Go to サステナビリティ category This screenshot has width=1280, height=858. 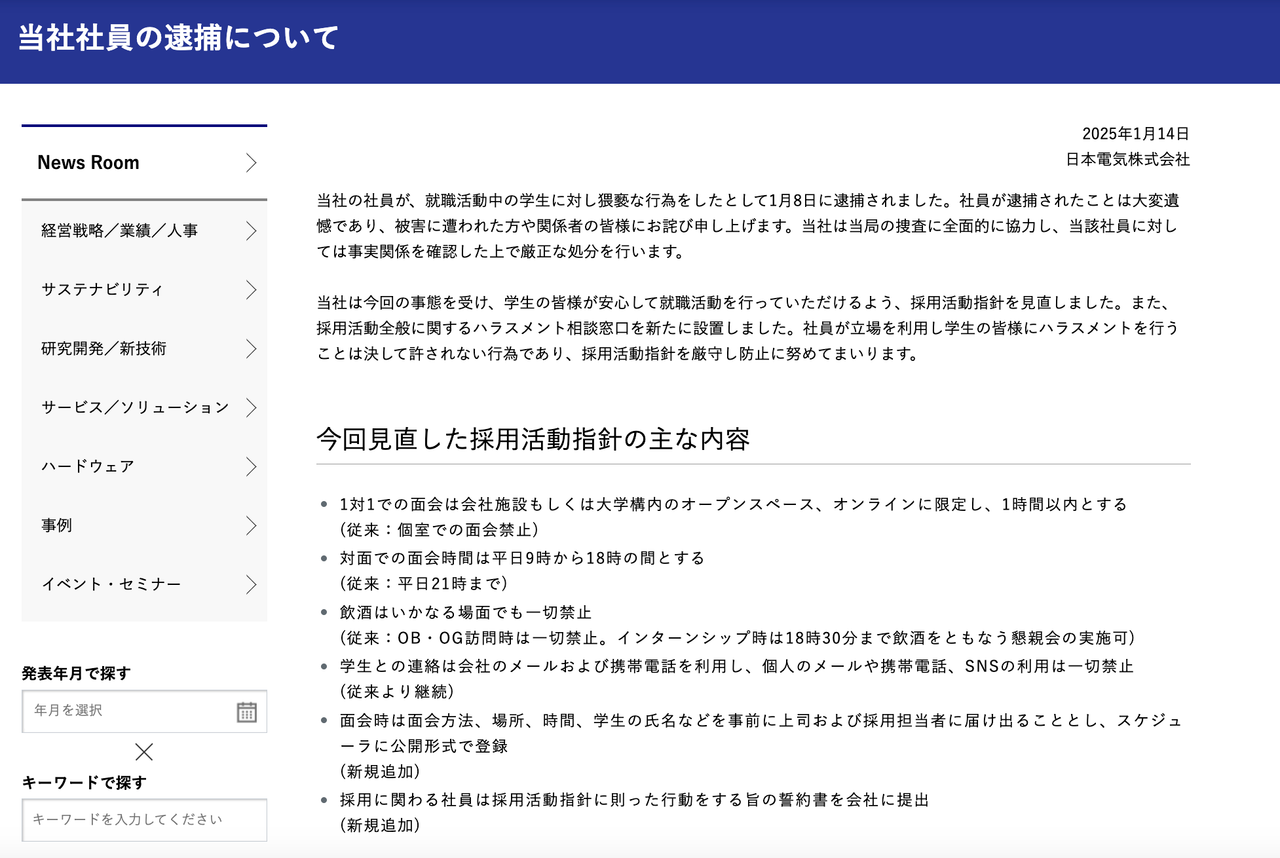(x=144, y=290)
